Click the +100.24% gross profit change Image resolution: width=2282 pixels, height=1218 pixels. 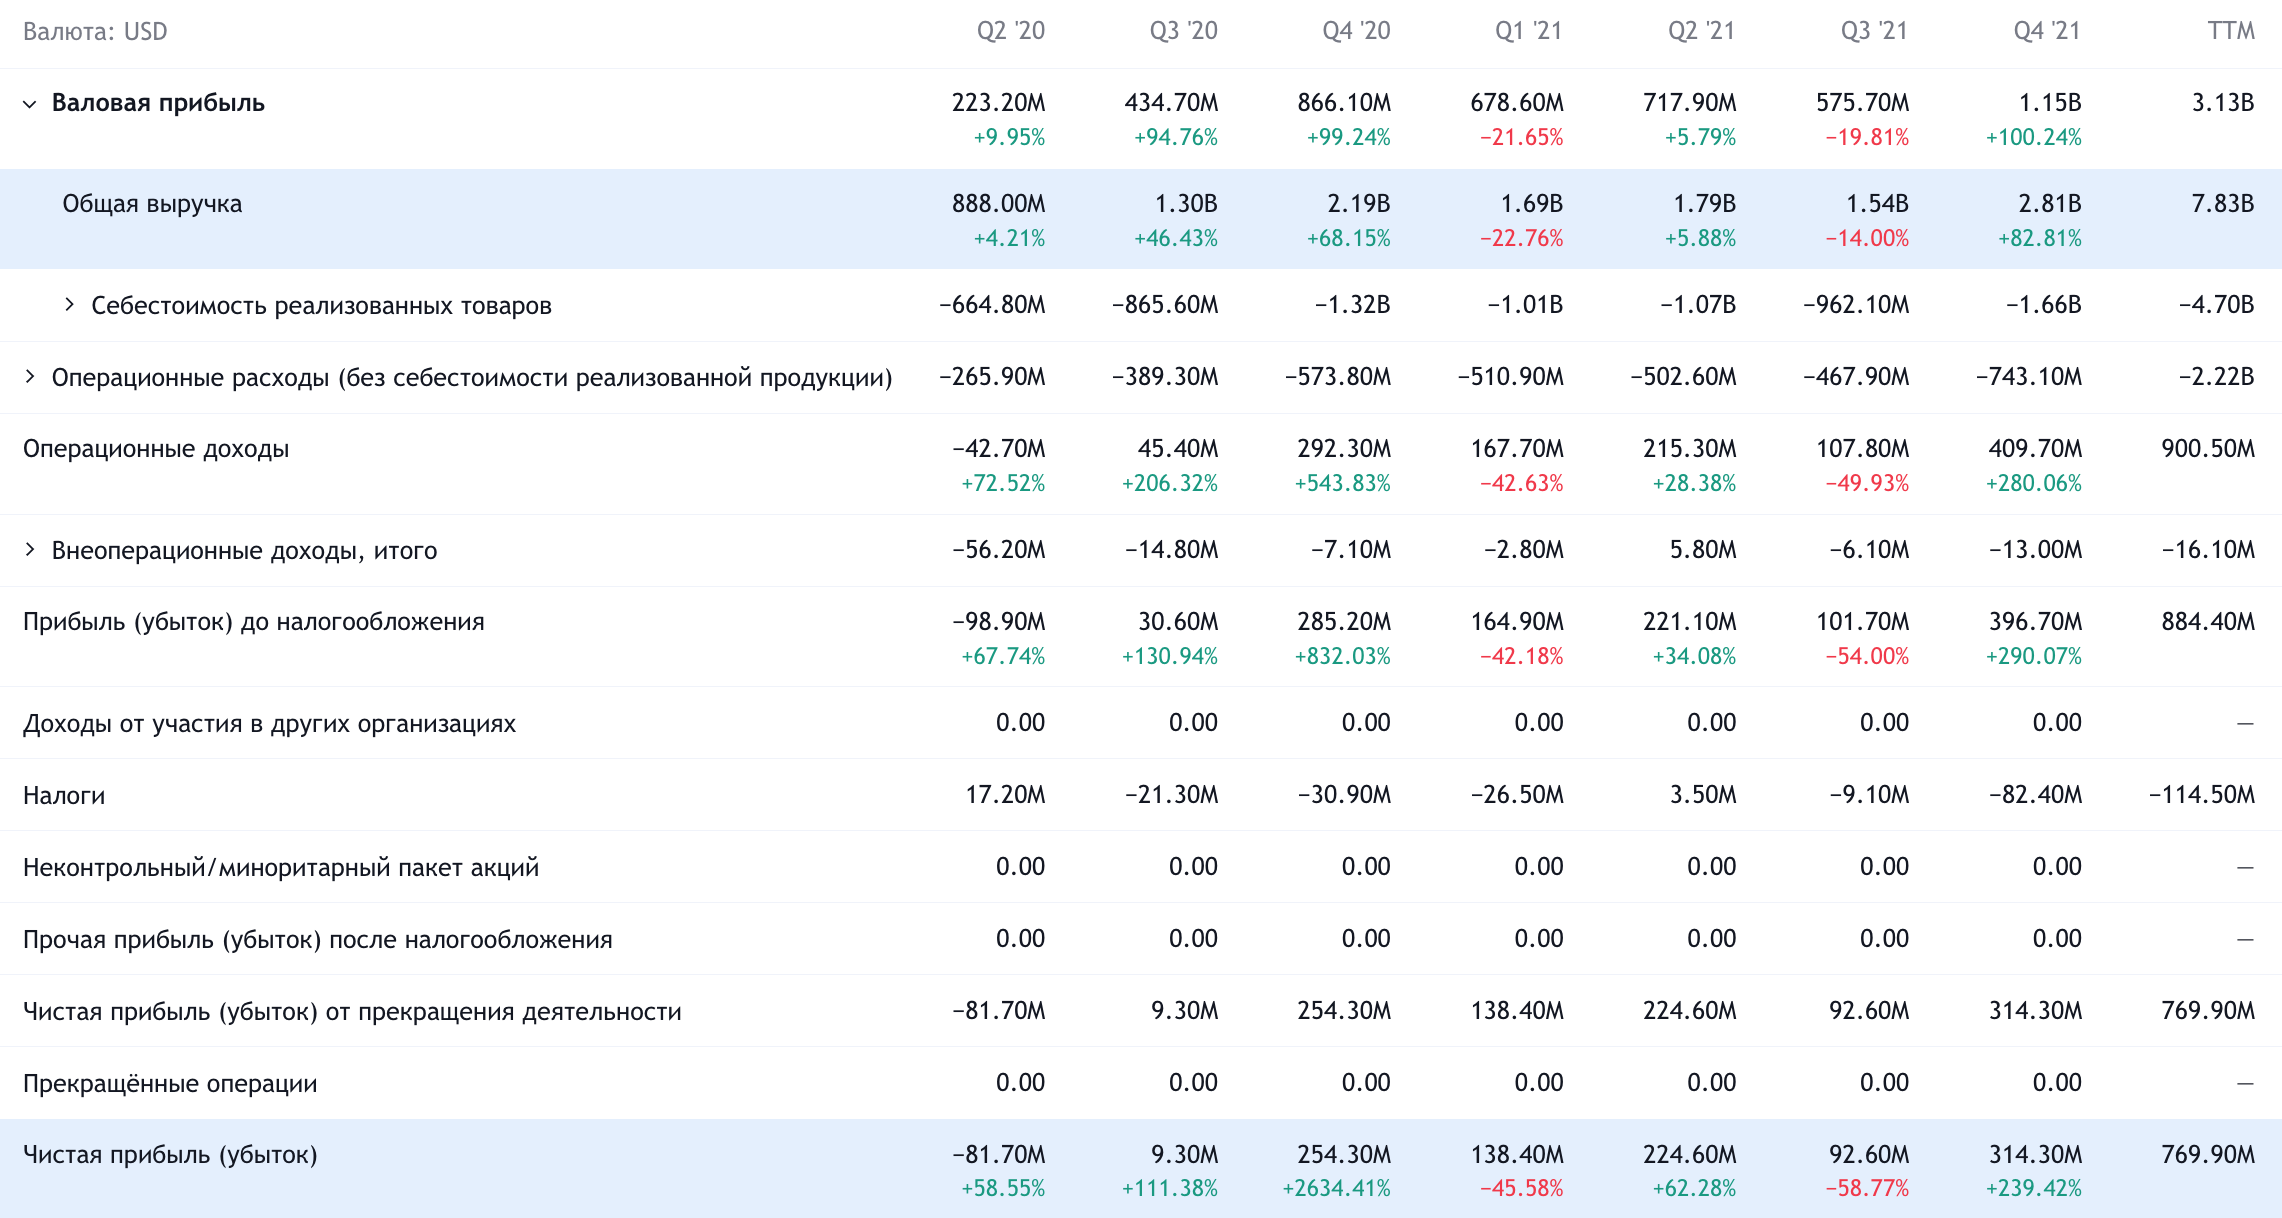(2034, 138)
